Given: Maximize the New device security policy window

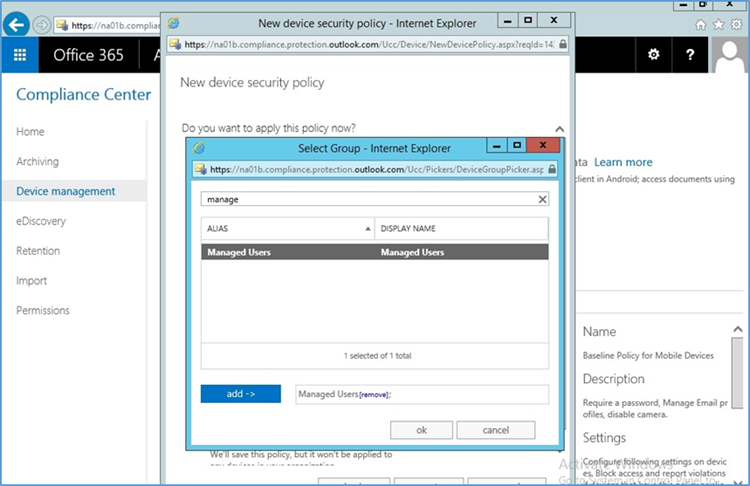Looking at the screenshot, I should tap(528, 20).
